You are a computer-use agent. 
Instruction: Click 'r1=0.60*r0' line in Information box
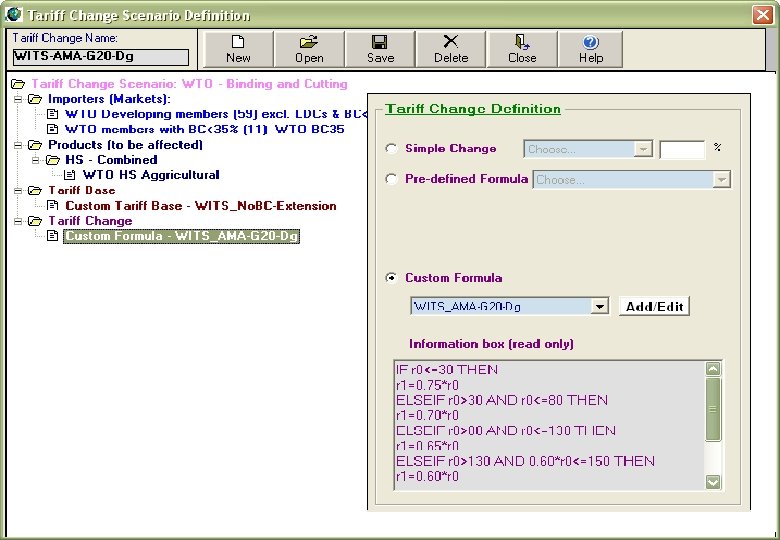coord(427,476)
